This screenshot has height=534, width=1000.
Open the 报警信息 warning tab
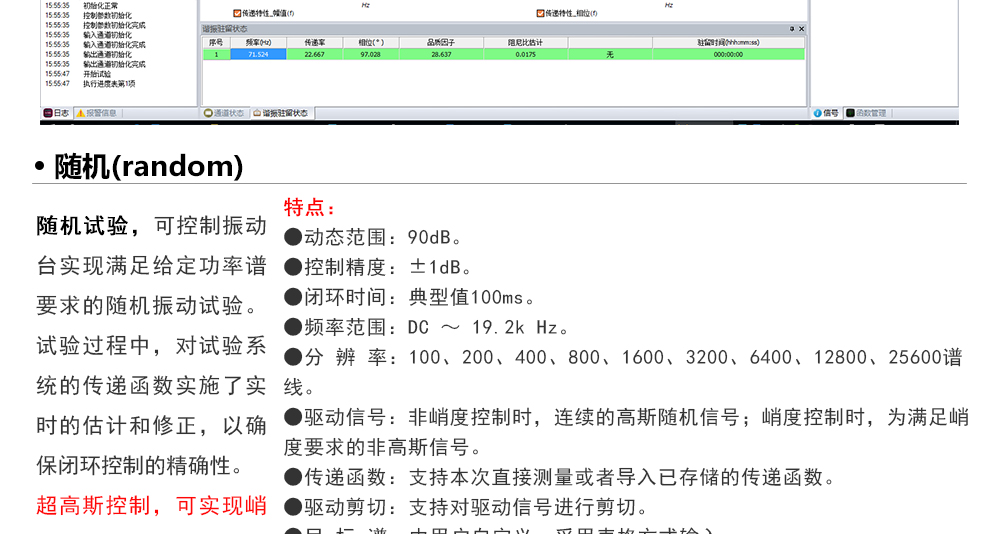coord(97,113)
